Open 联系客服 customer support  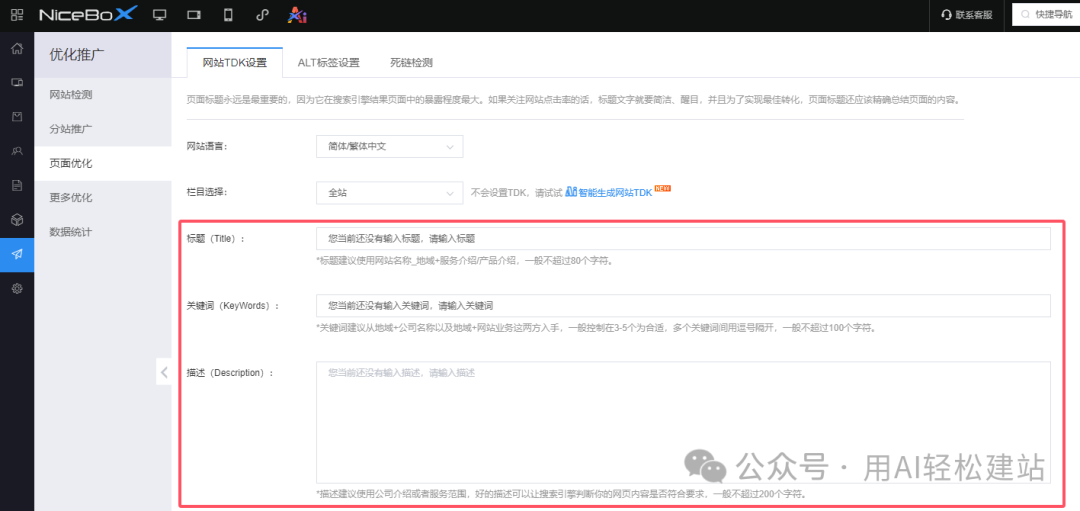coord(967,14)
